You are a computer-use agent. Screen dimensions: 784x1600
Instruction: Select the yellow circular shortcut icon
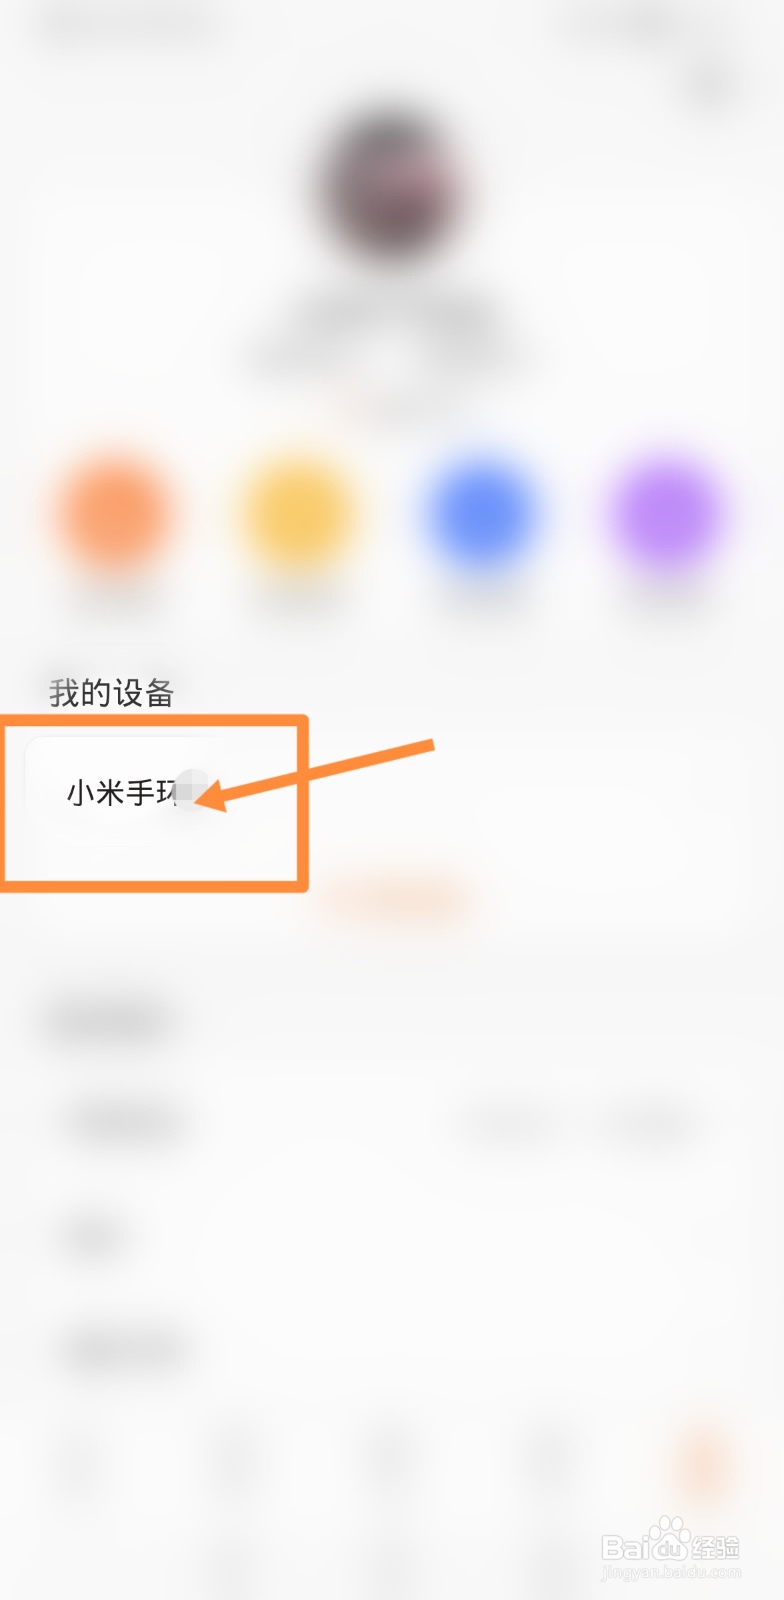(298, 515)
